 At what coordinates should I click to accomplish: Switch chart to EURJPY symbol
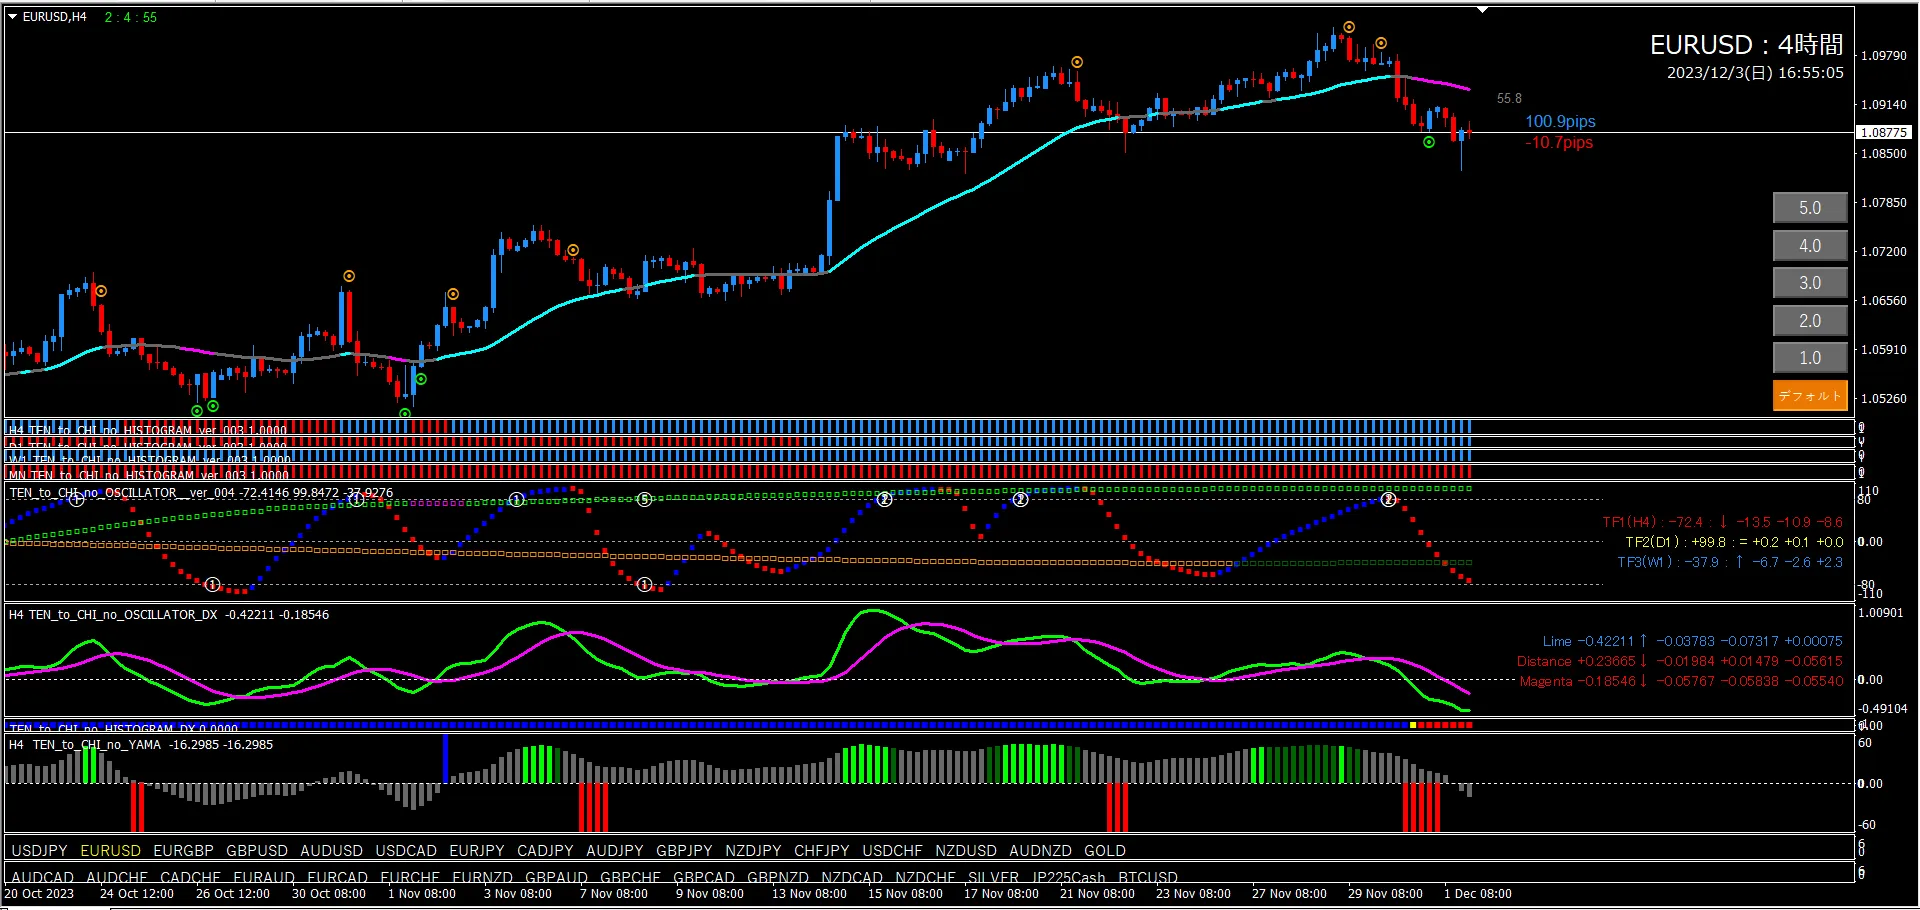point(477,851)
